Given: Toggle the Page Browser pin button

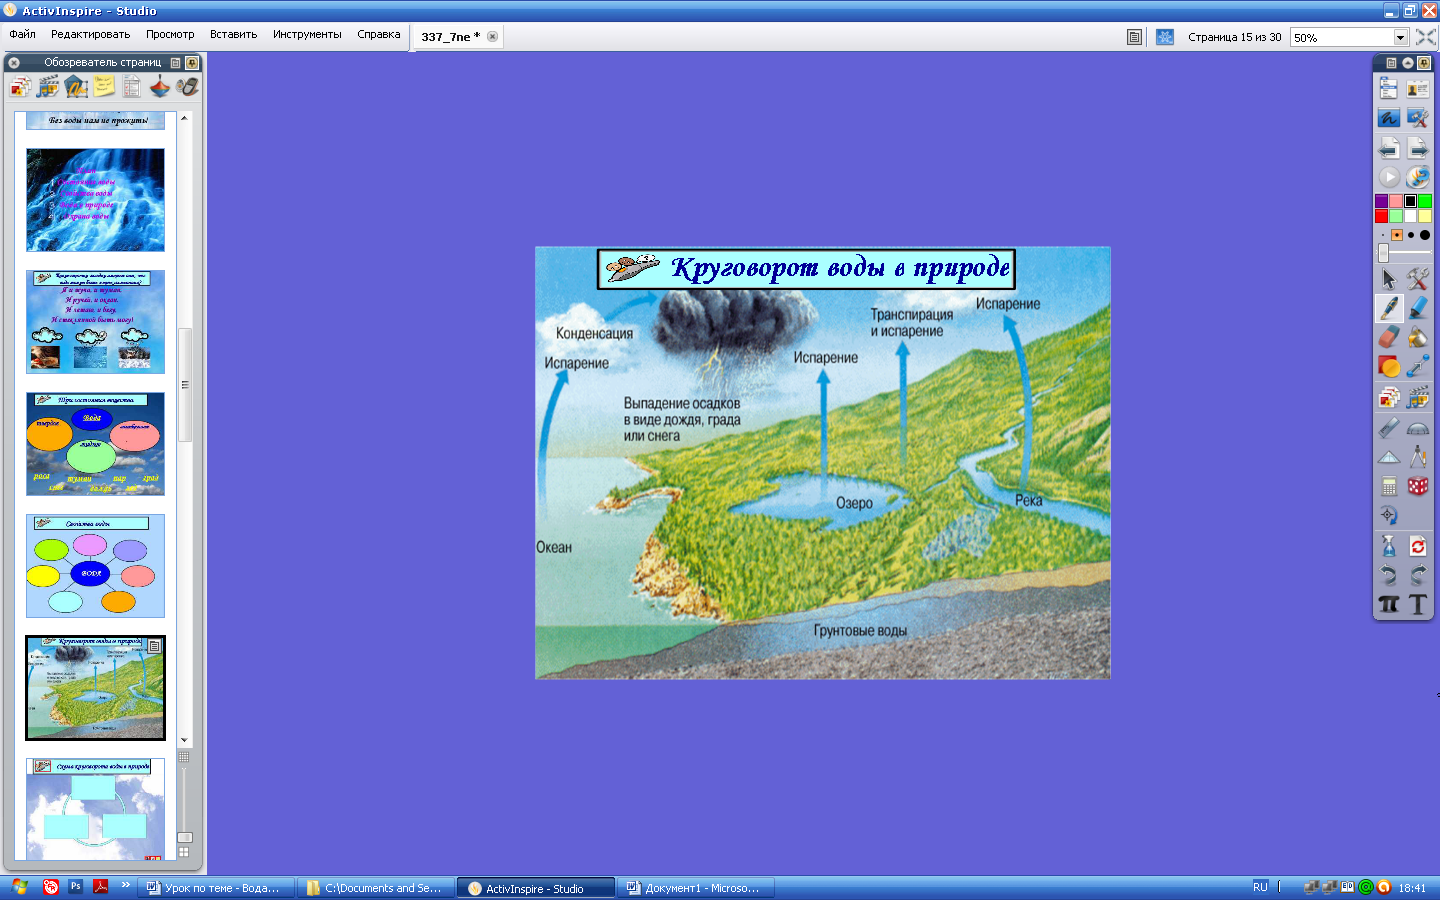Looking at the screenshot, I should click(x=192, y=62).
